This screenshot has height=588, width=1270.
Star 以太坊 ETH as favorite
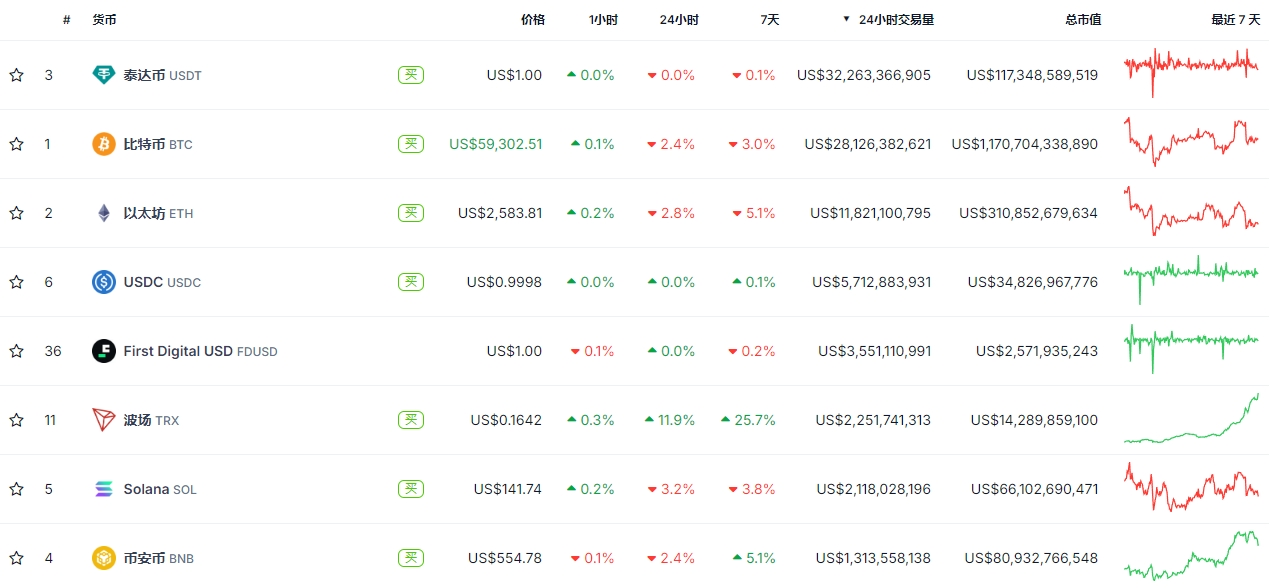(x=16, y=213)
